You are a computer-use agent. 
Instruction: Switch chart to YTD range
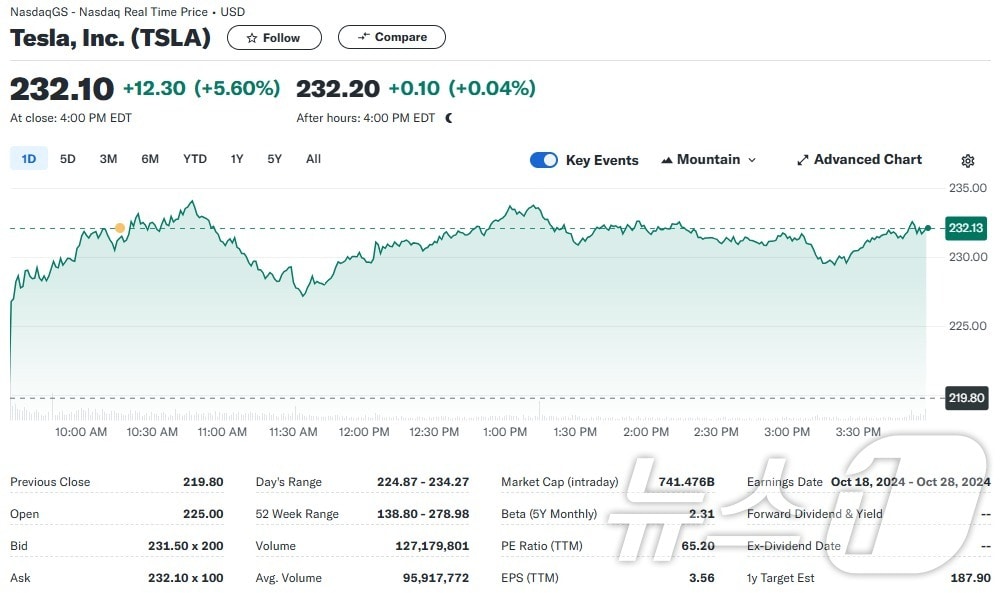point(195,159)
